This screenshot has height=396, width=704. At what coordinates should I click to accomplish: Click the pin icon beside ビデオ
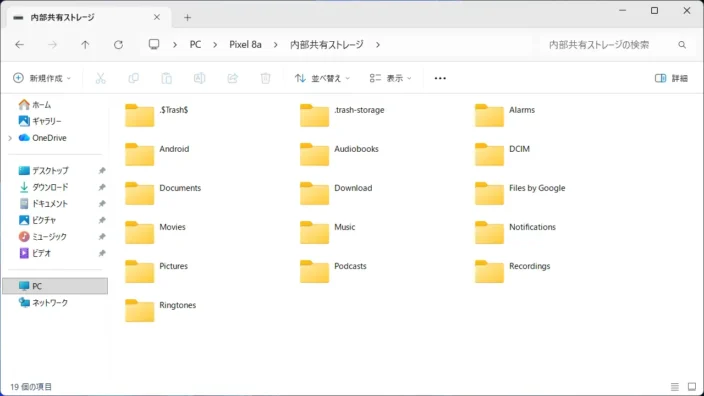102,253
